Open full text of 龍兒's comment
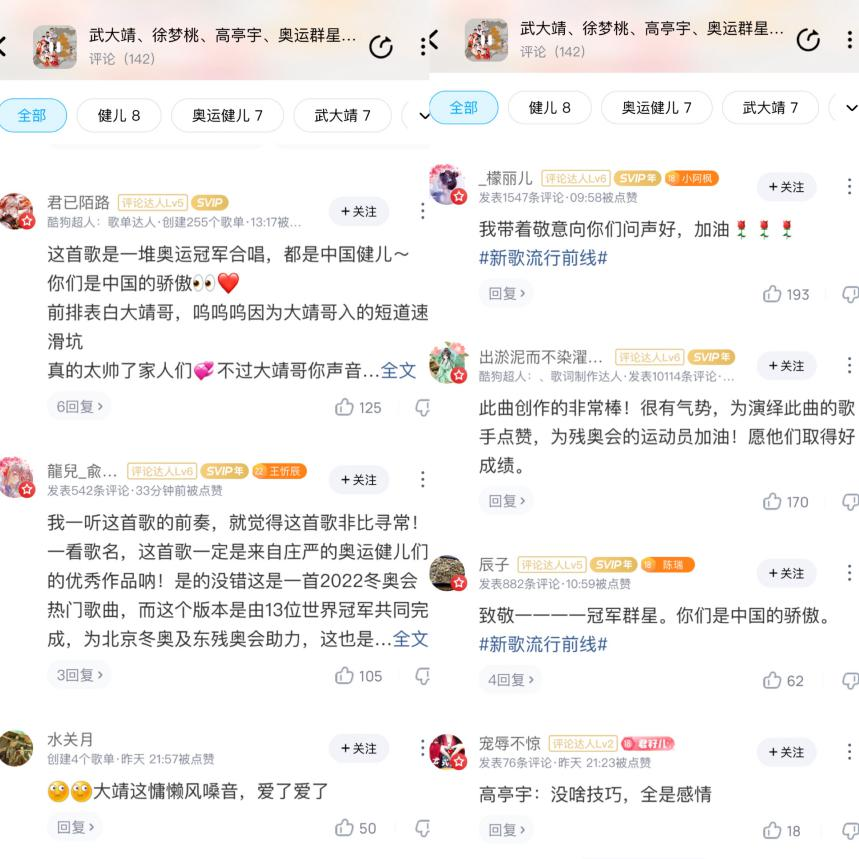The height and width of the screenshot is (859, 859). coord(410,639)
